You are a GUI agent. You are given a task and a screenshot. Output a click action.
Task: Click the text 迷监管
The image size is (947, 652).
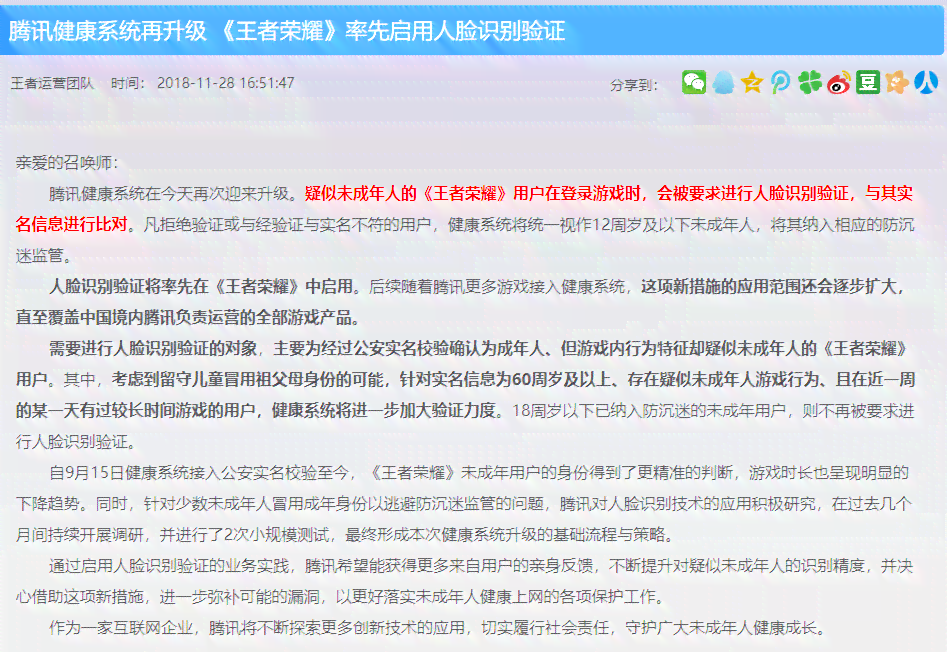point(43,256)
